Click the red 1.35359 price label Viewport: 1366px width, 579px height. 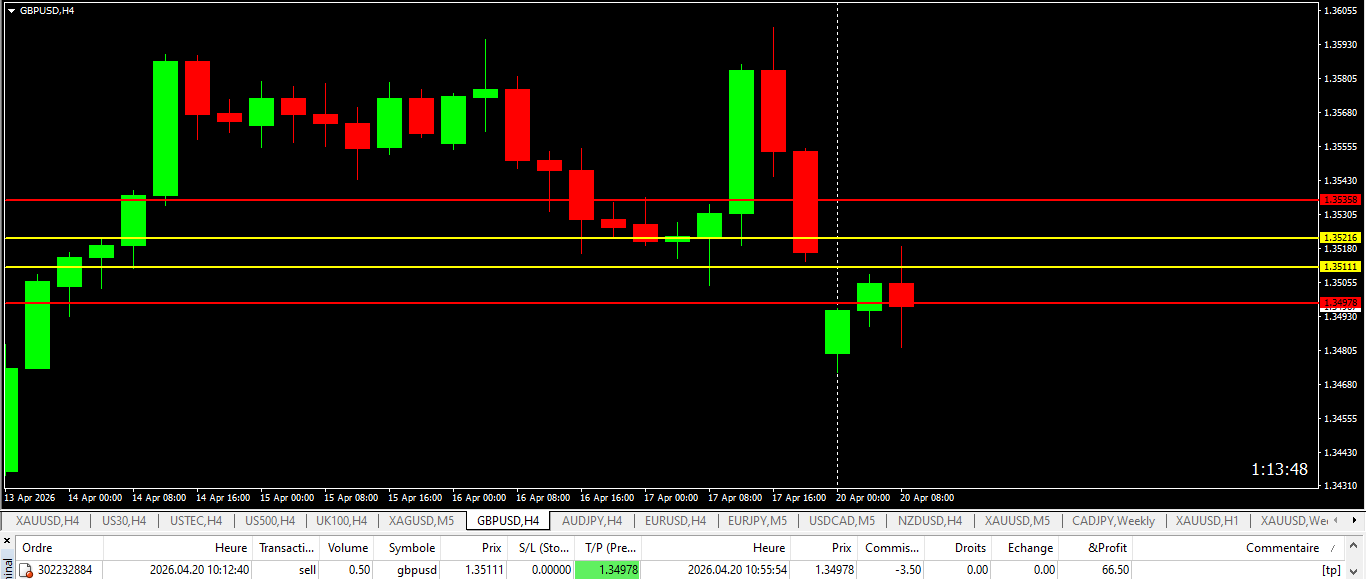click(x=1341, y=200)
